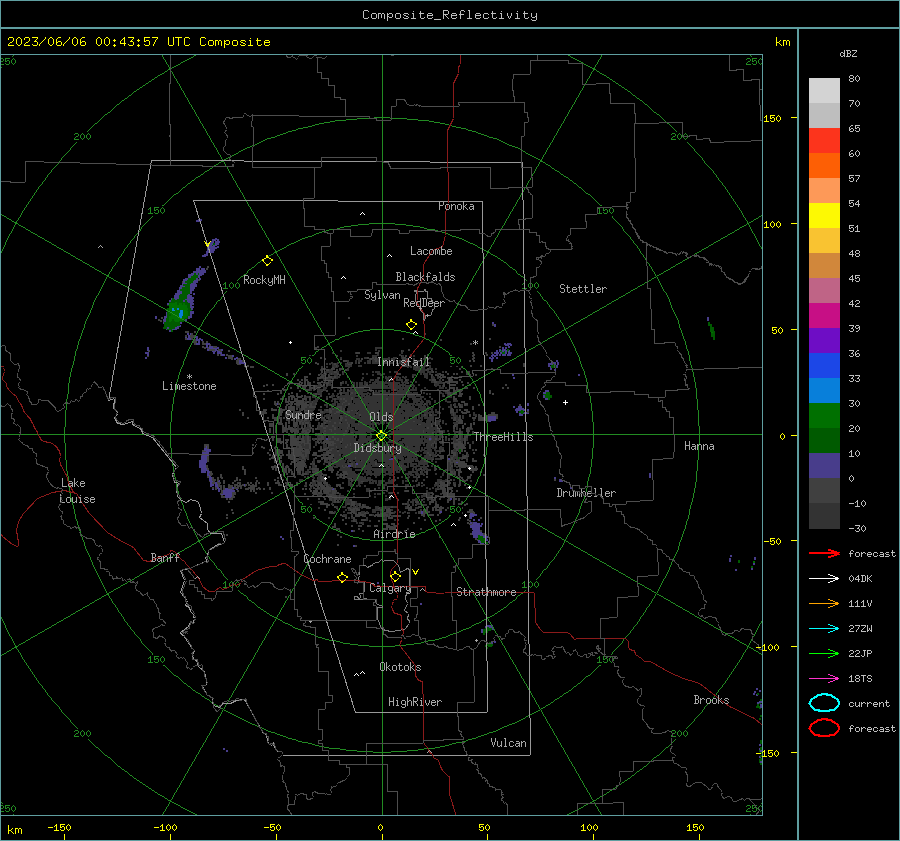Select the white 04DK arrow legend entry
Screen dimensions: 900x841
pyautogui.click(x=824, y=579)
